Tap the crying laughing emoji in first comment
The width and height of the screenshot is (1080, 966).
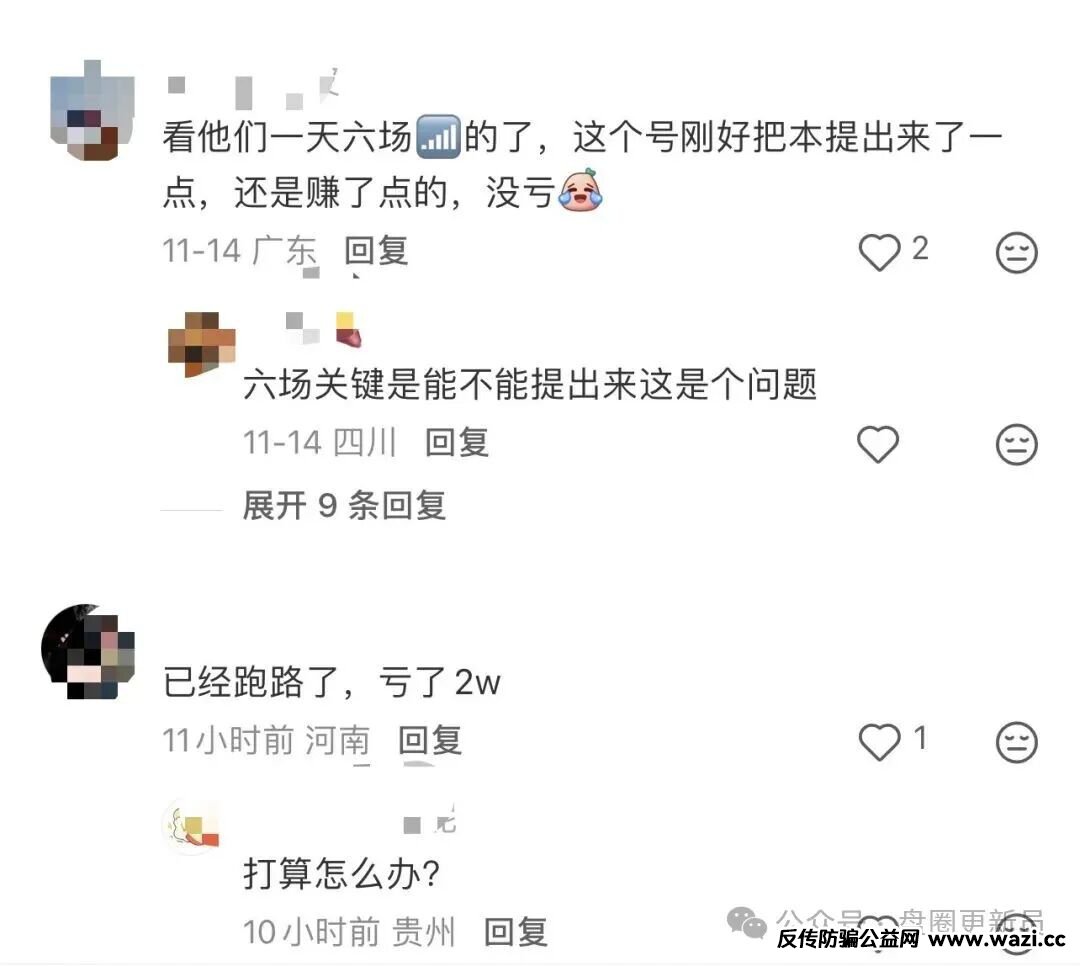[581, 190]
